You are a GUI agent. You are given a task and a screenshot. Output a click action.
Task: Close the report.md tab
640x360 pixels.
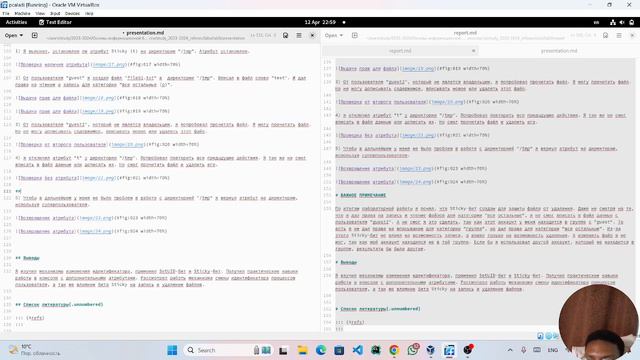pos(473,51)
